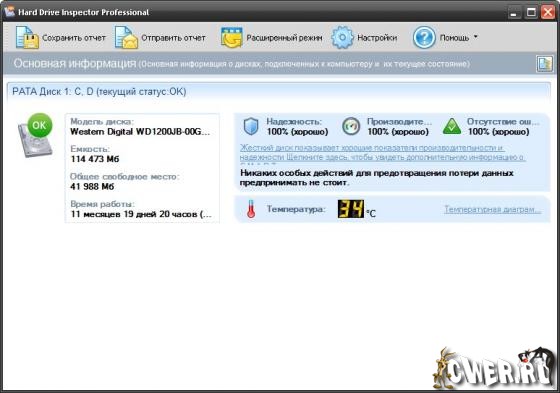Click the Send report envelope icon
560x393 pixels.
coord(126,37)
